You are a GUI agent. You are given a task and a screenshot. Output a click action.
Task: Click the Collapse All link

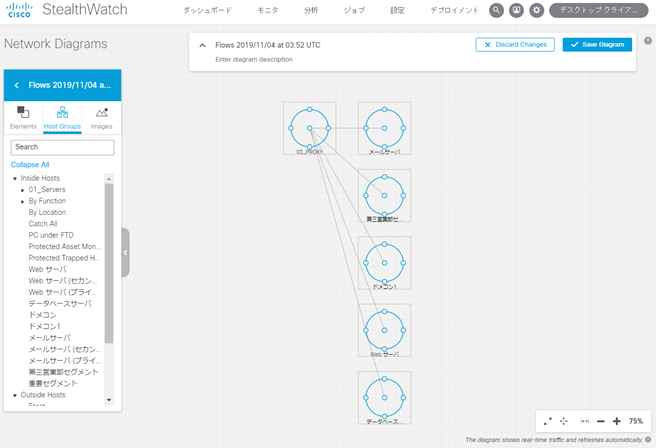coord(30,164)
